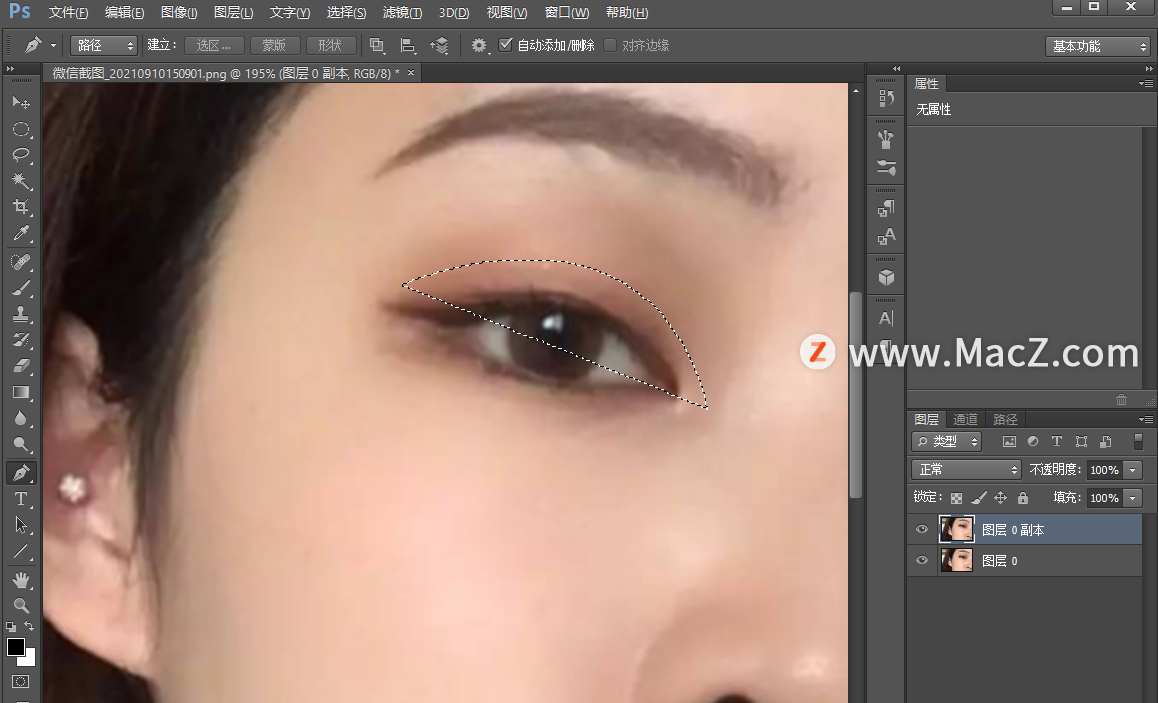
Task: Select the Clone Stamp tool
Action: click(21, 314)
